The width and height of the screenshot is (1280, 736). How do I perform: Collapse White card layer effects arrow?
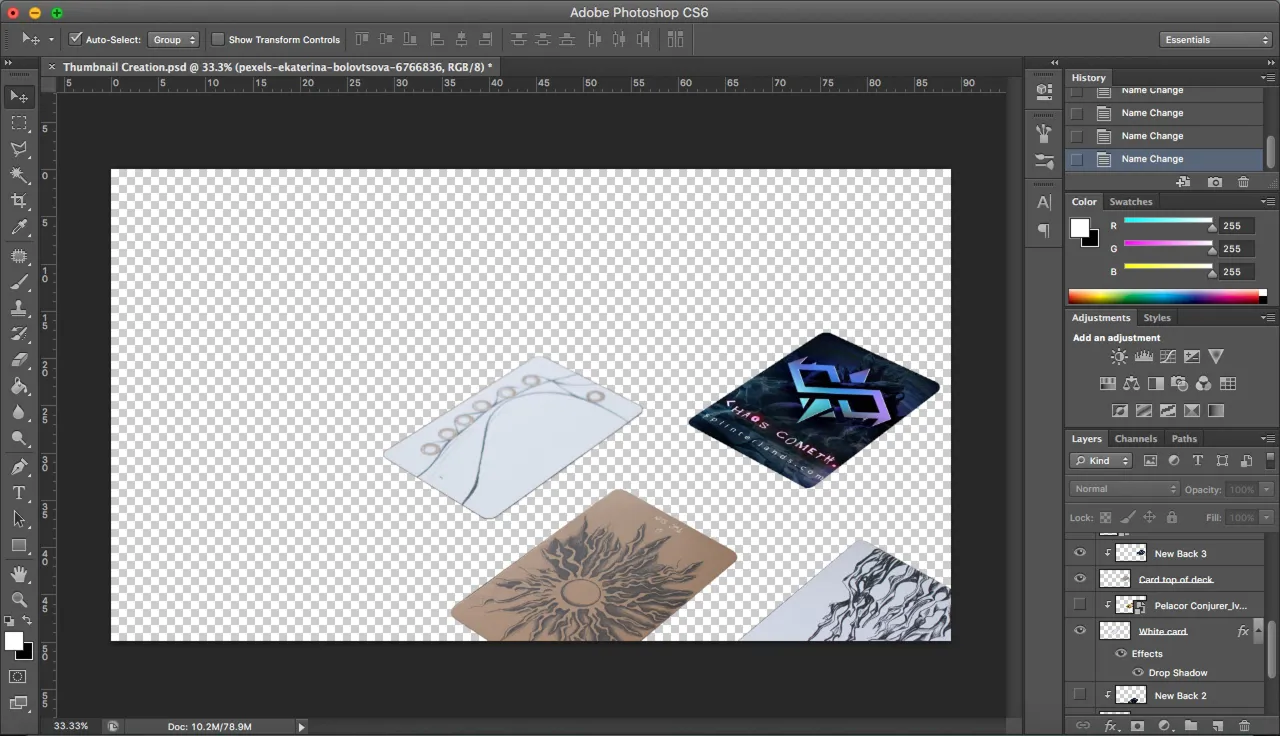(1260, 631)
